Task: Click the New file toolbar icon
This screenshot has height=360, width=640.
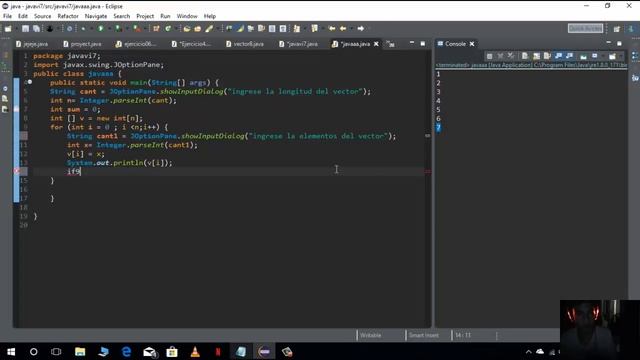Action: point(8,29)
